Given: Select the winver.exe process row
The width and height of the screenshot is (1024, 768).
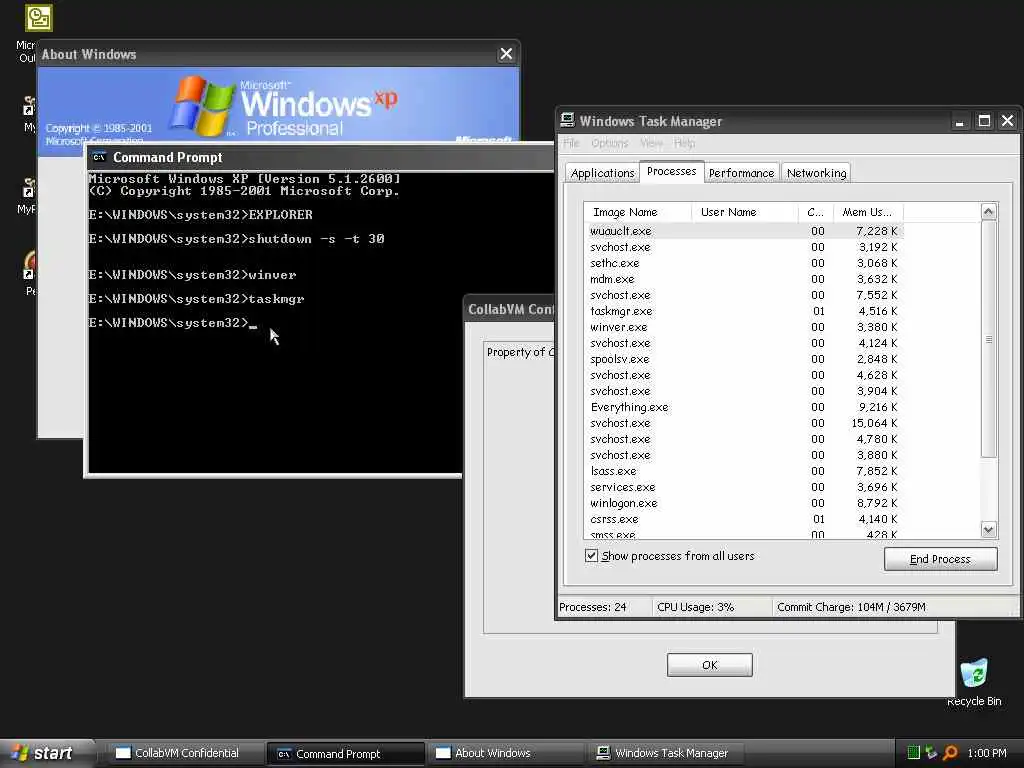Looking at the screenshot, I should 744,327.
